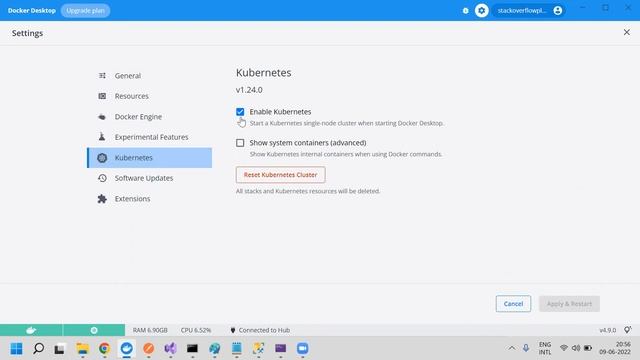Click the 'Connected to Hub' status text
The height and width of the screenshot is (360, 640).
coord(264,330)
